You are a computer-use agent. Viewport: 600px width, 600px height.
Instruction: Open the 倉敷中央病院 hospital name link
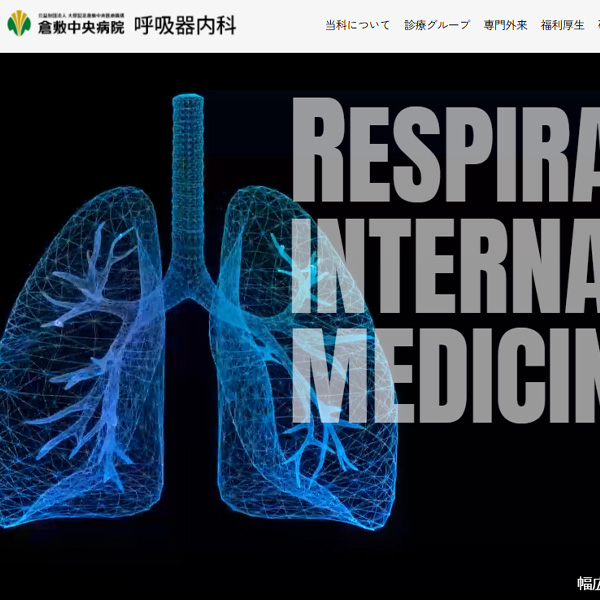pos(81,30)
